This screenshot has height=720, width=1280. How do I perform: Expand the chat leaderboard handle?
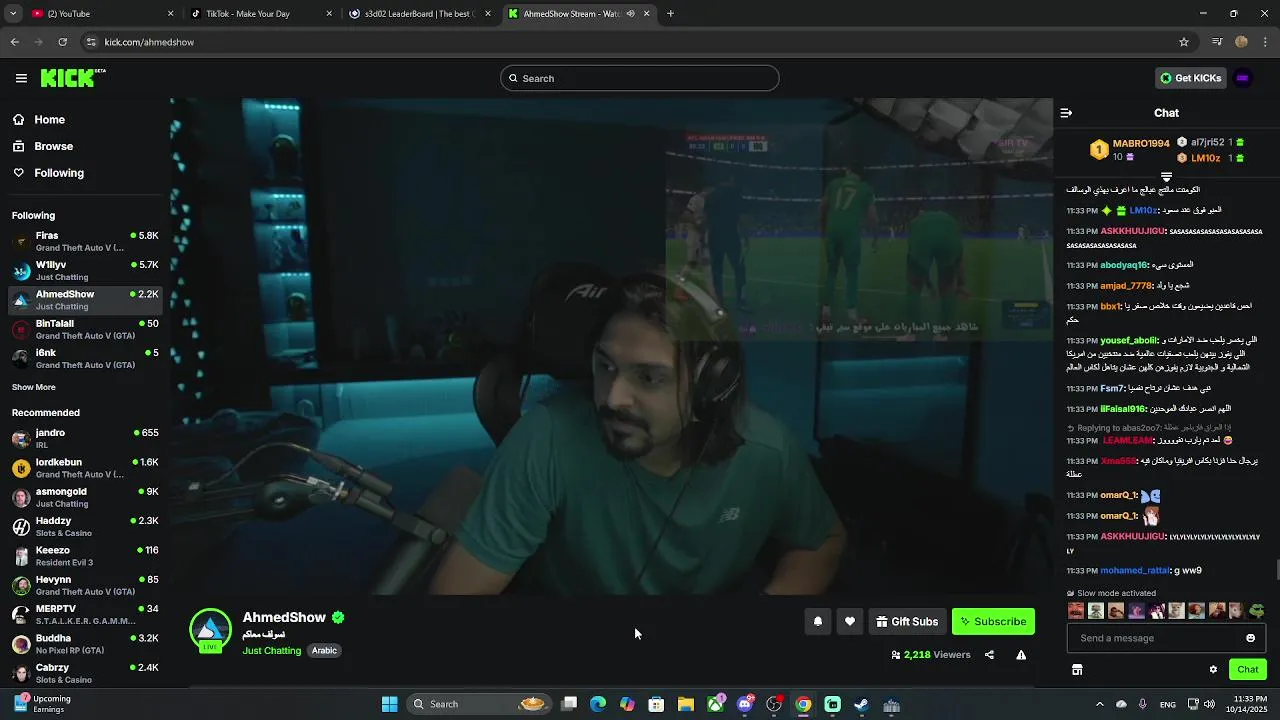point(1166,177)
